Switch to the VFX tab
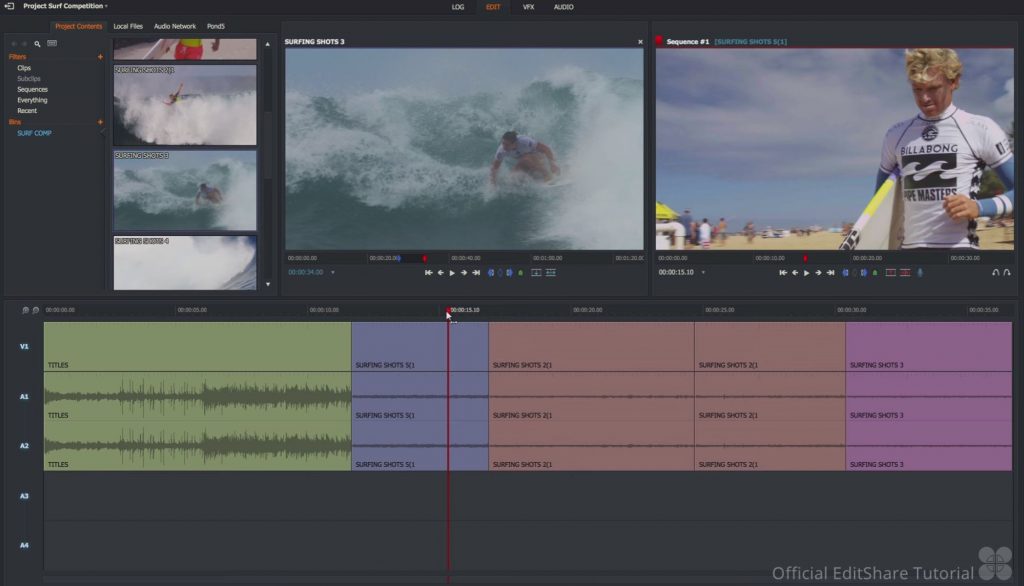 click(528, 7)
